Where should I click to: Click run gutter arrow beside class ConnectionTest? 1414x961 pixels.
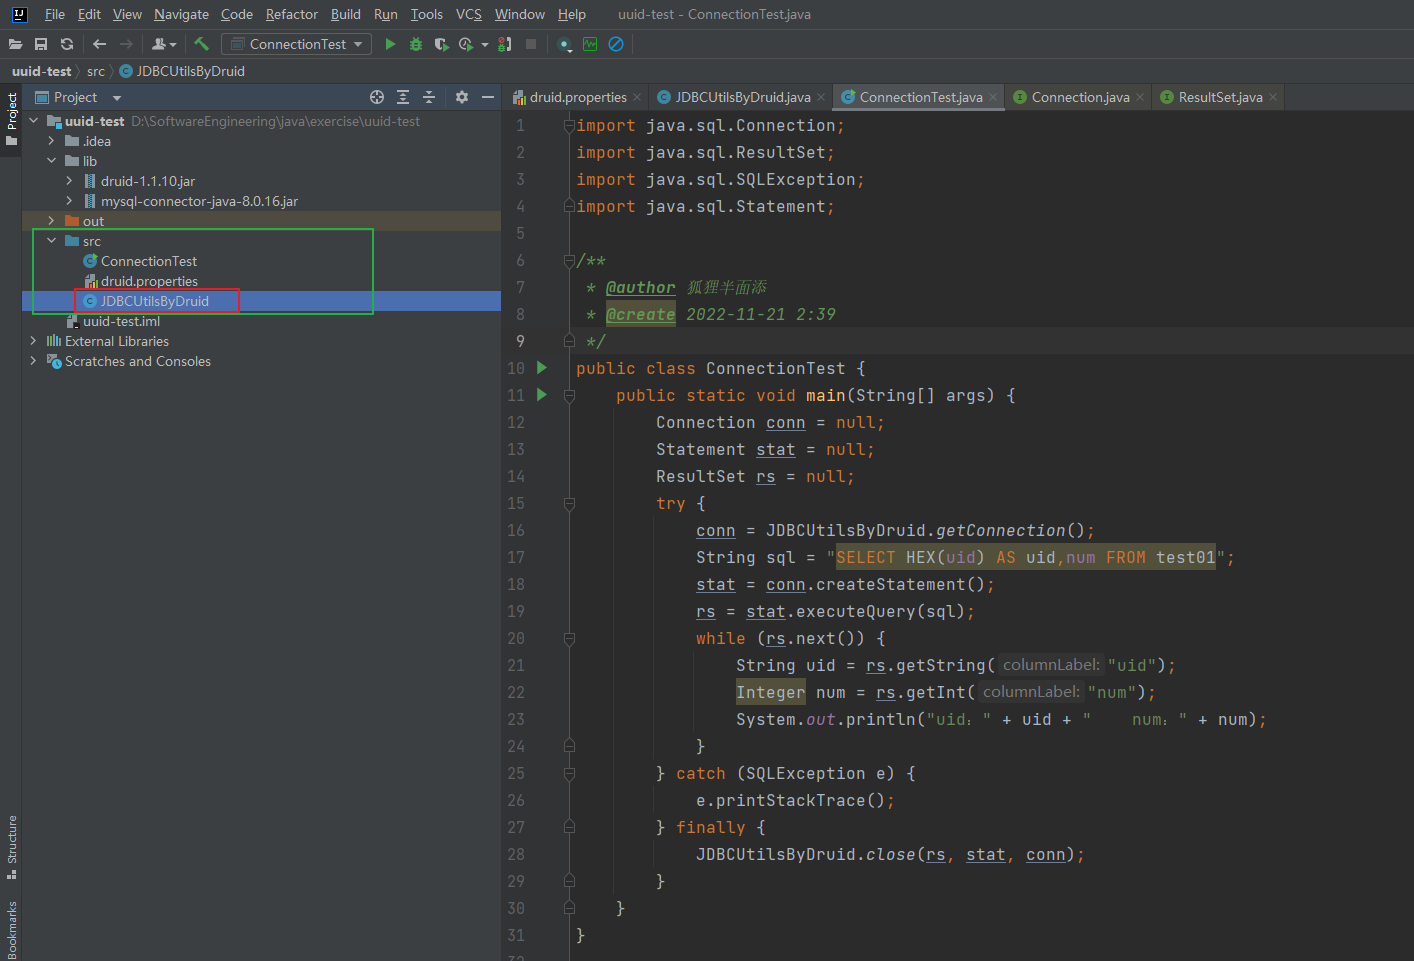[x=542, y=368]
